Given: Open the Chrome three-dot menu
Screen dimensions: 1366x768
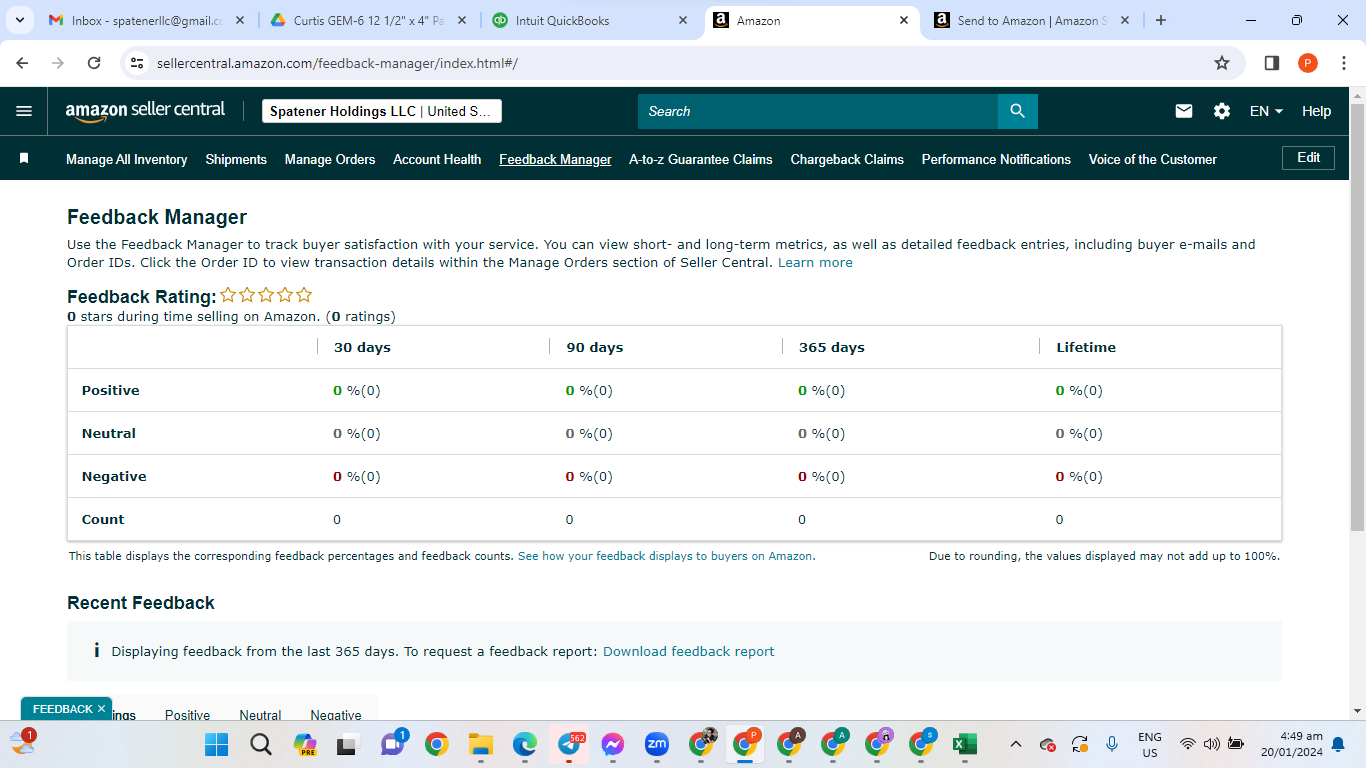Looking at the screenshot, I should [1343, 63].
